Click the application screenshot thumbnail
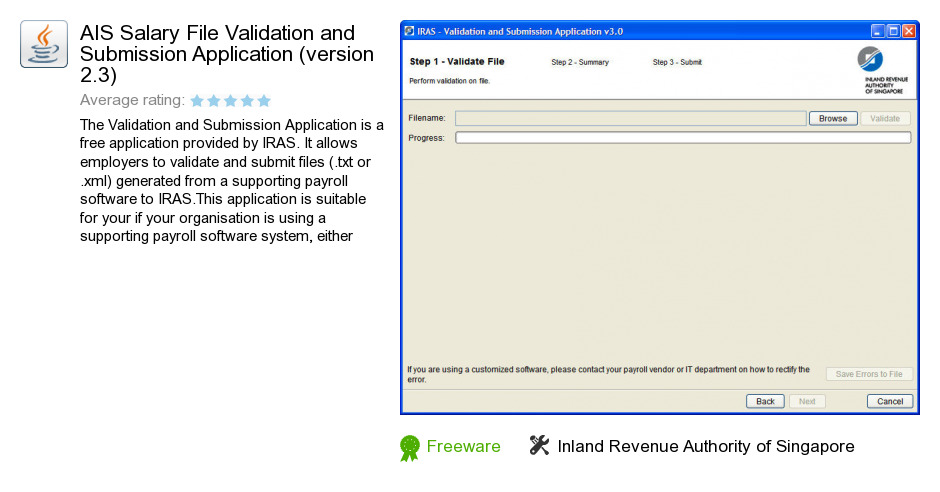The image size is (940, 492). (659, 218)
